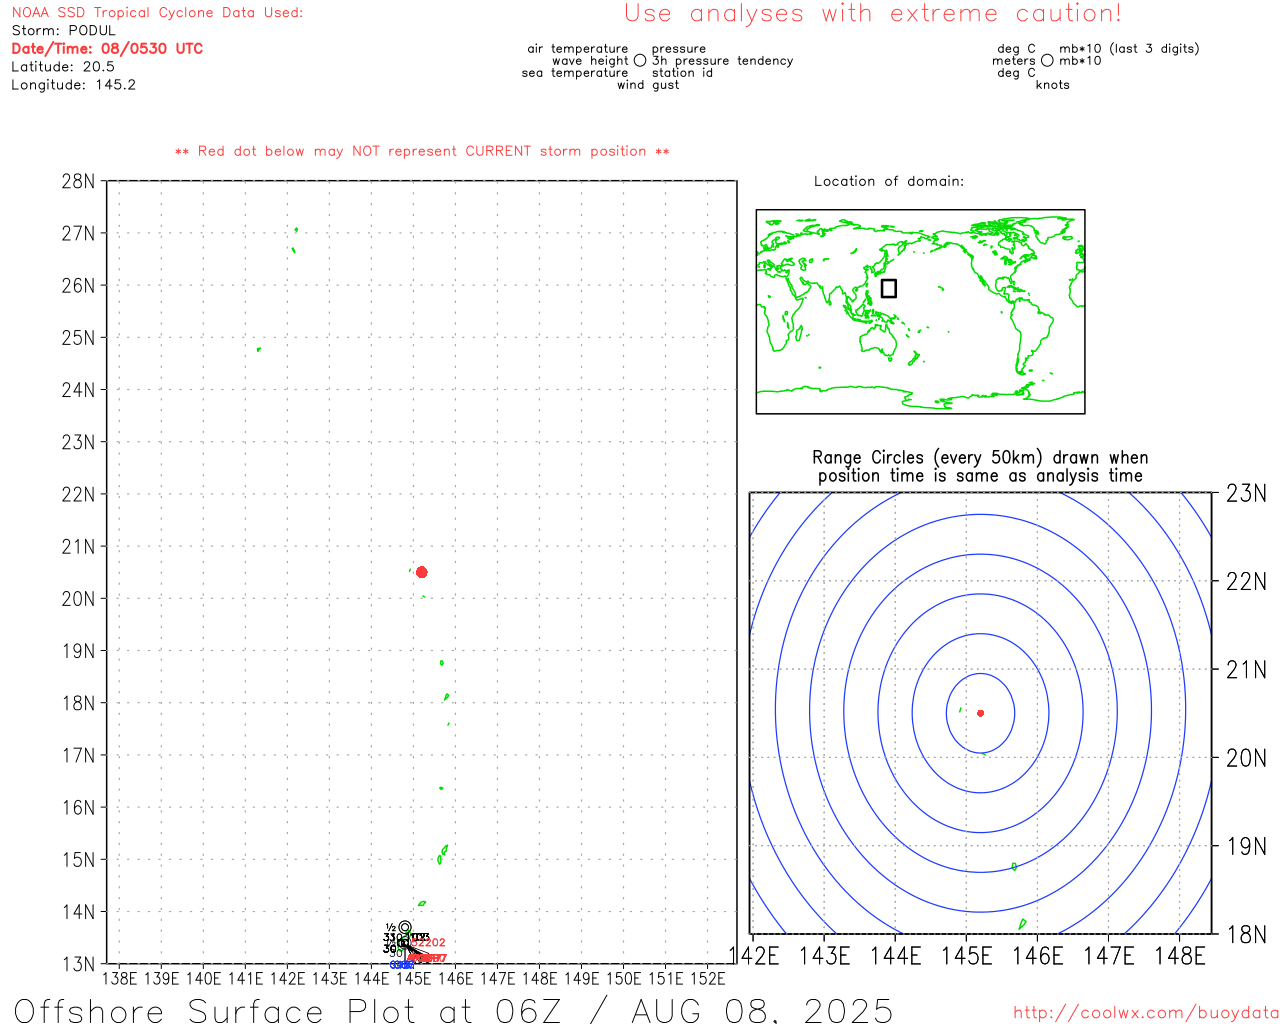The image size is (1280, 1024).
Task: Click the world map domain thumbnail
Action: [920, 311]
